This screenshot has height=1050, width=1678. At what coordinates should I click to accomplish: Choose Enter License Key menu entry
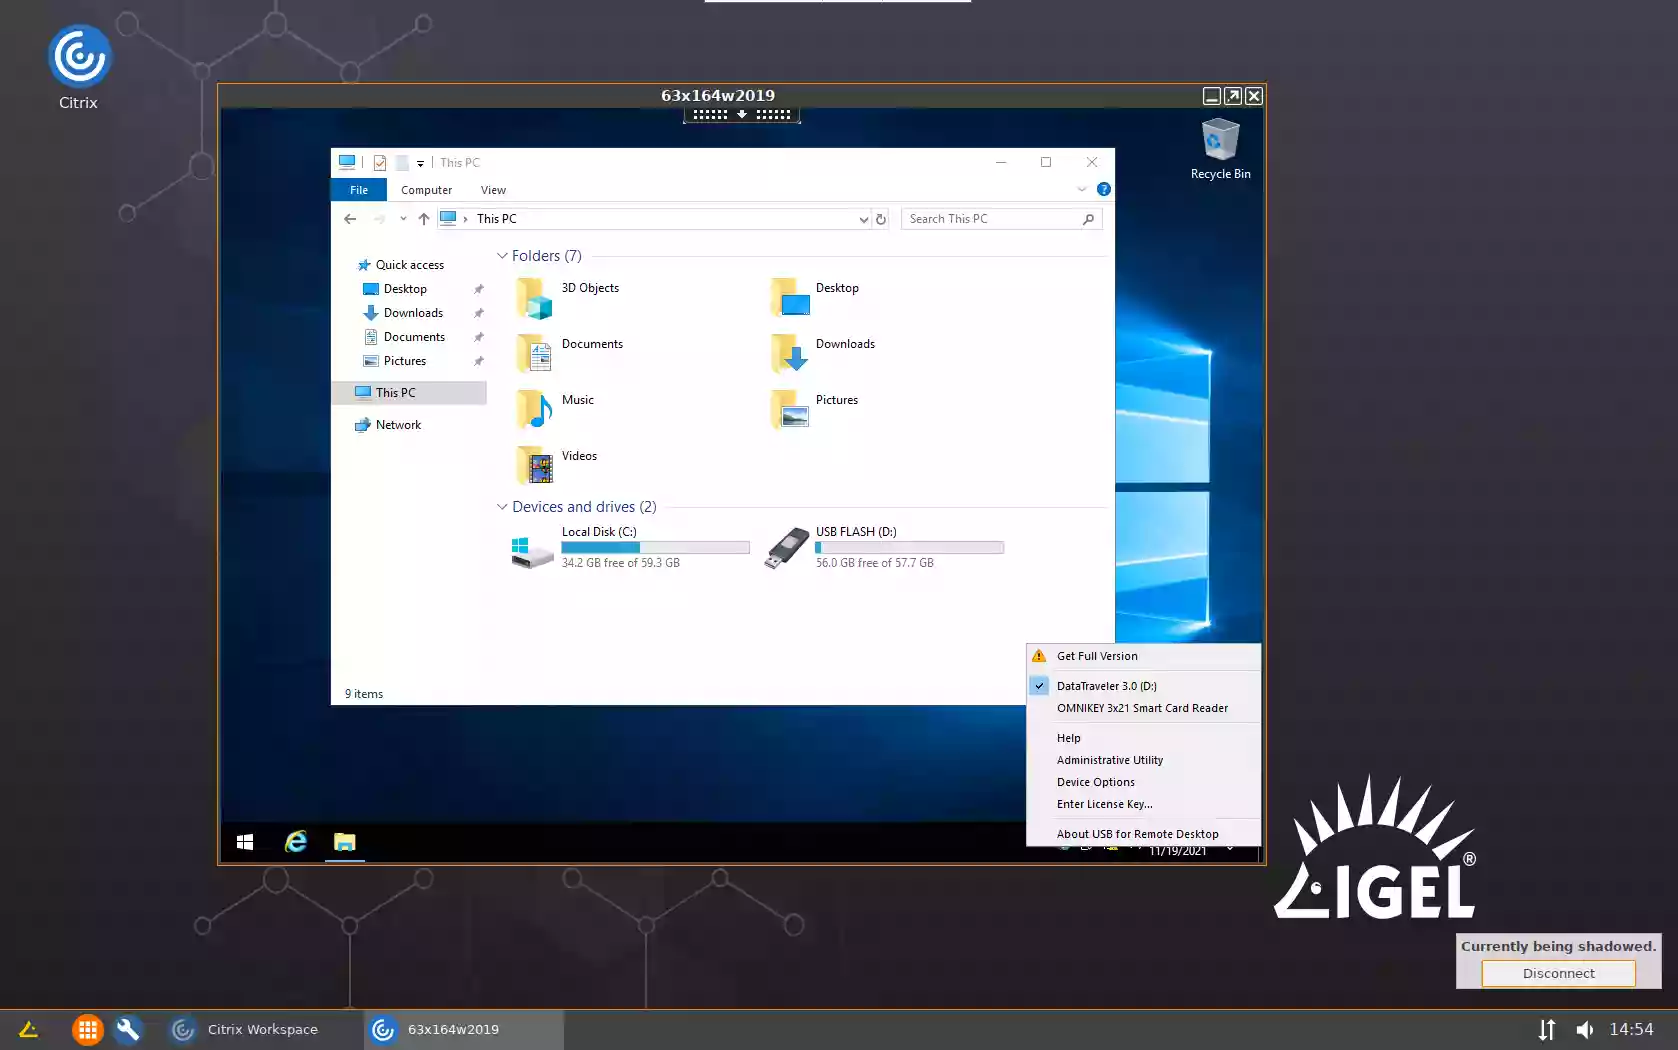pos(1144,804)
